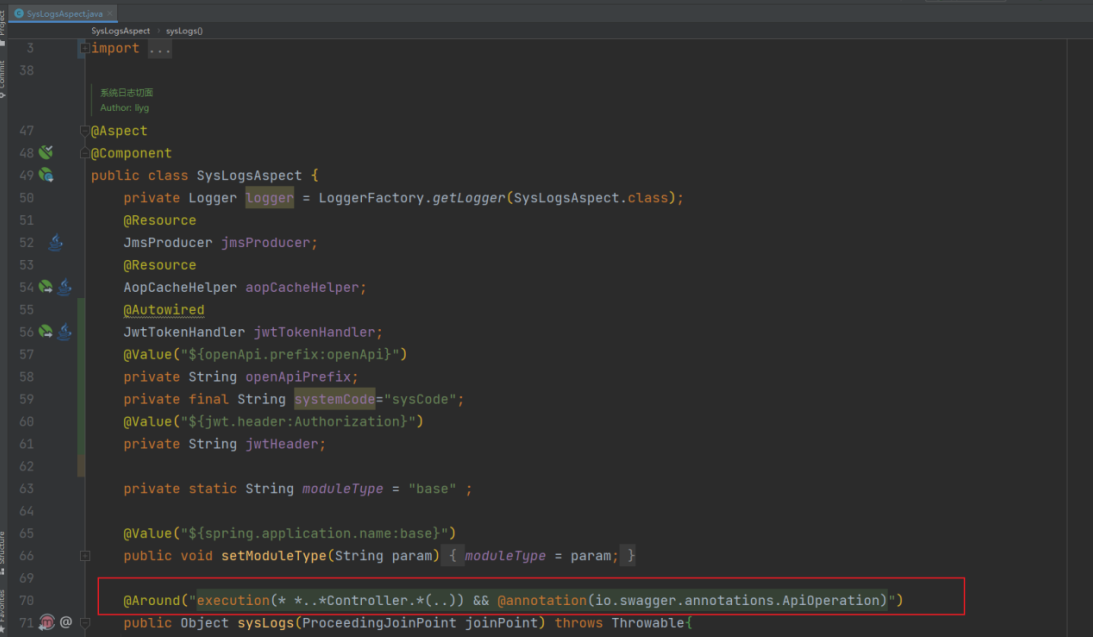Click the Spring gutter icon at line 49
This screenshot has height=637, width=1093.
pyautogui.click(x=45, y=175)
